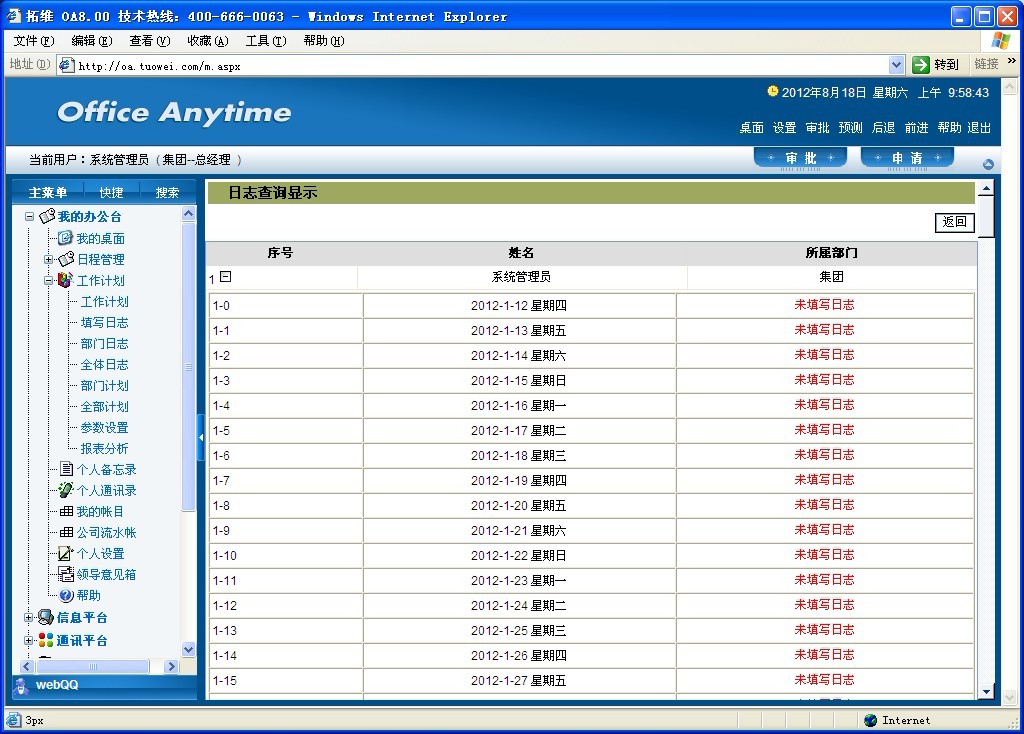The height and width of the screenshot is (734, 1024).
Task: Expand the 日程管理 tree node
Action: (48, 259)
